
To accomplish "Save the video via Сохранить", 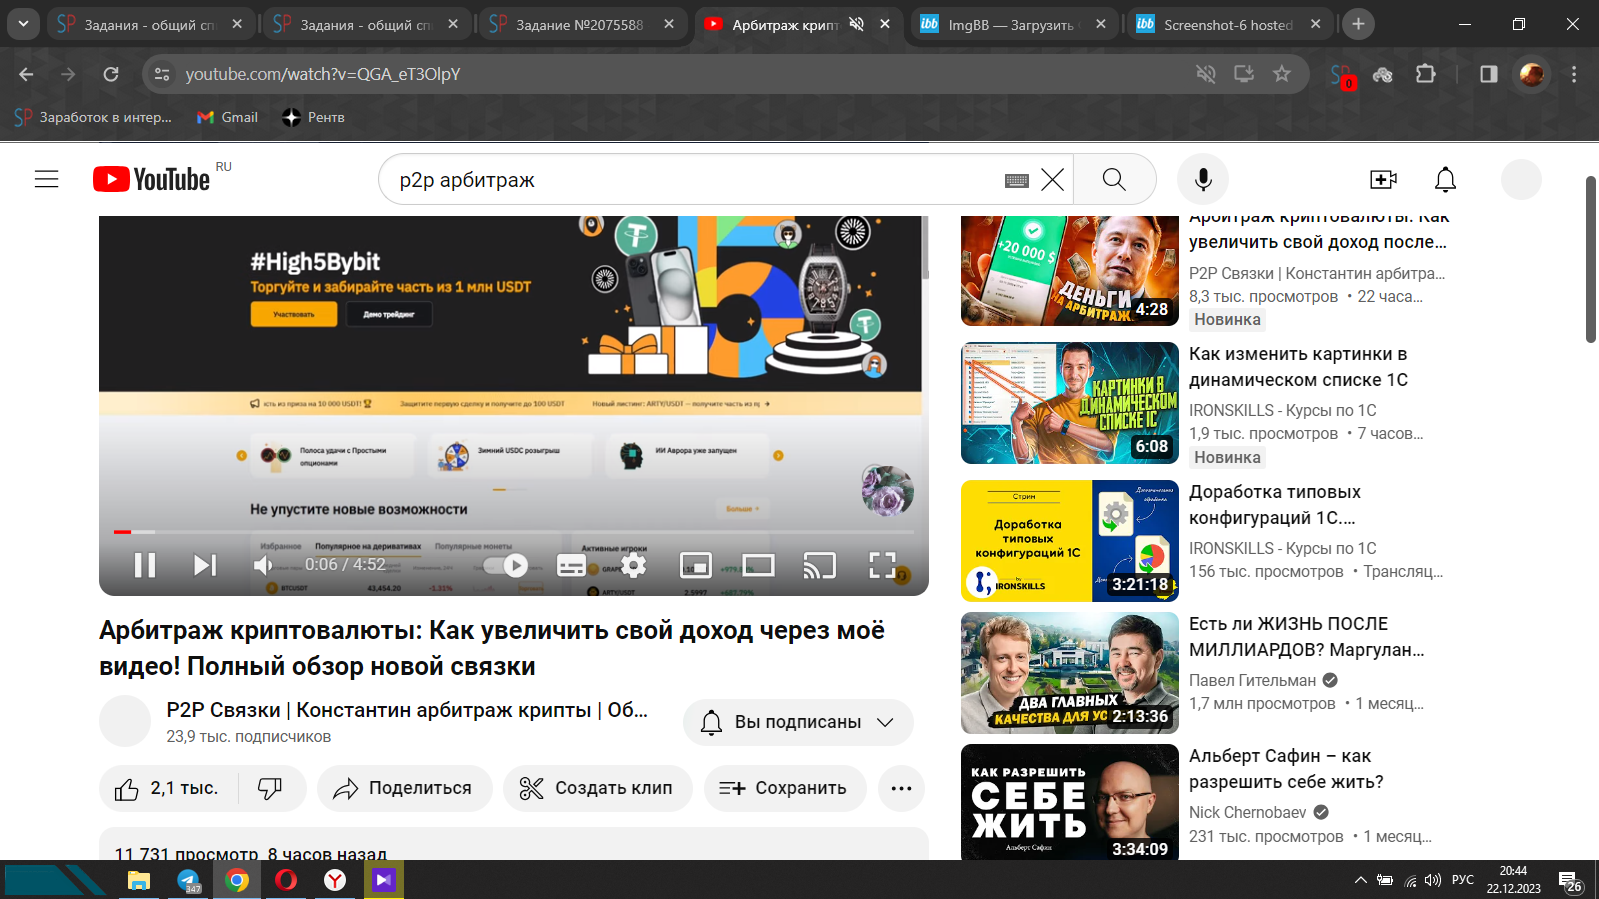I will coord(785,788).
